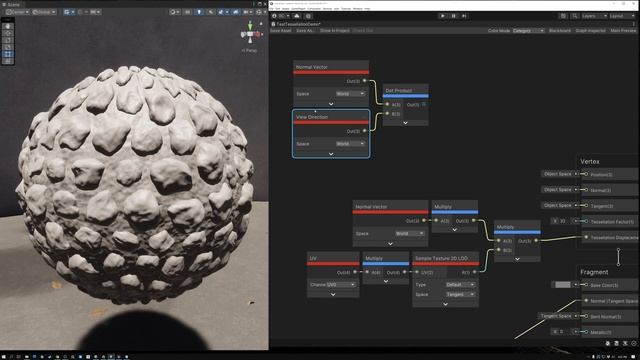Screen dimensions: 640x360
Task: Collapse the View Direction node chevron
Action: click(331, 154)
